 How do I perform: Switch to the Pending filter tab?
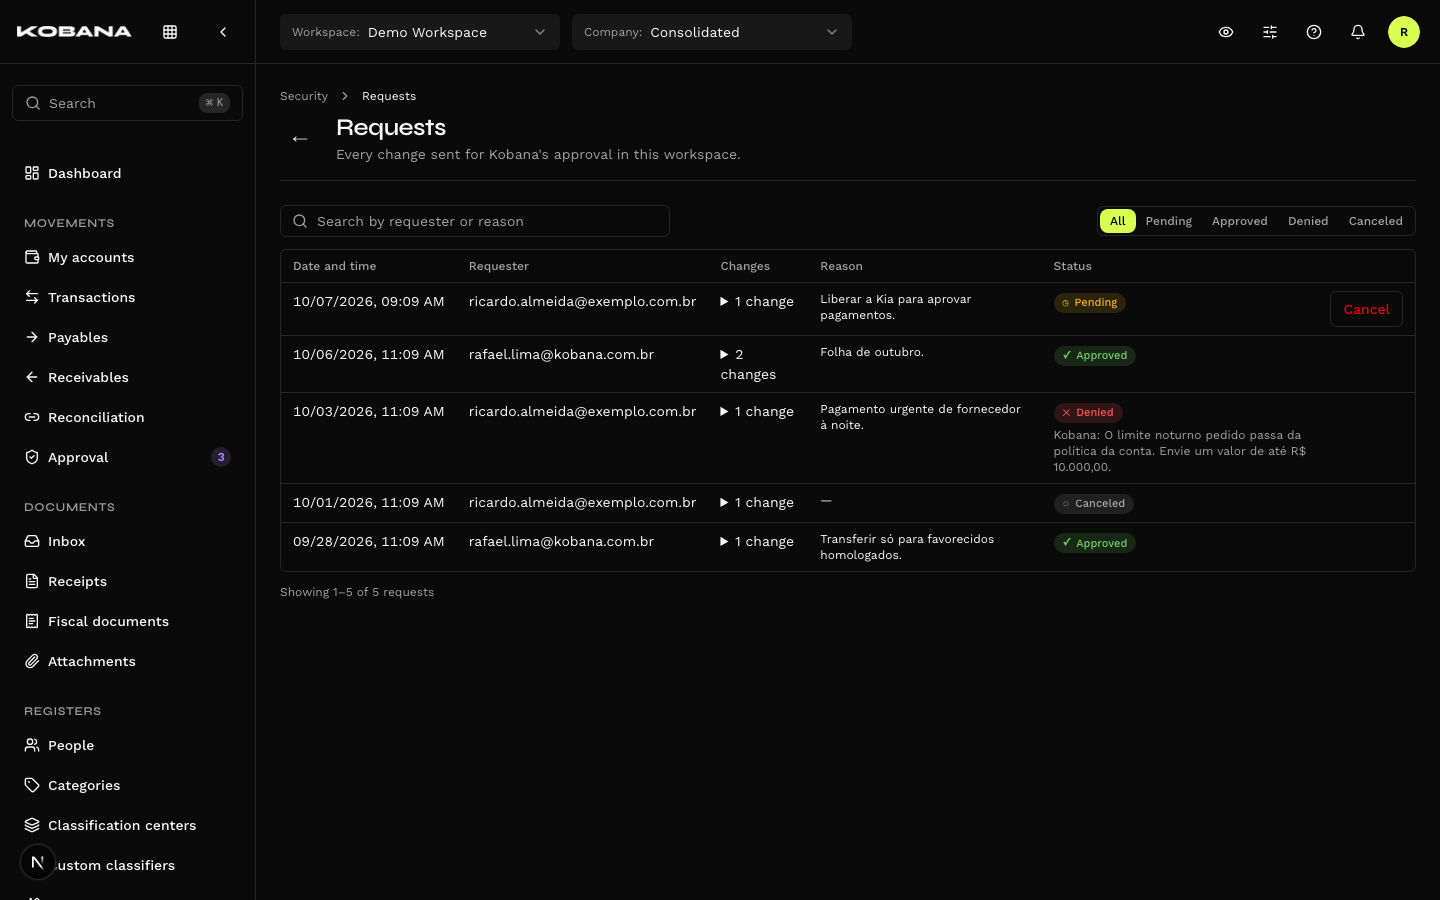point(1169,221)
